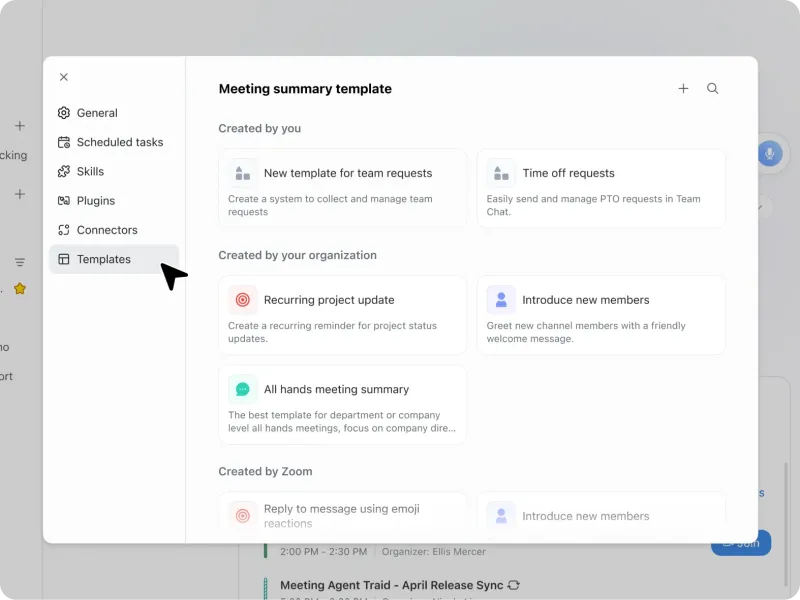The height and width of the screenshot is (600, 800).
Task: Open All hands meeting summary template
Action: point(342,405)
